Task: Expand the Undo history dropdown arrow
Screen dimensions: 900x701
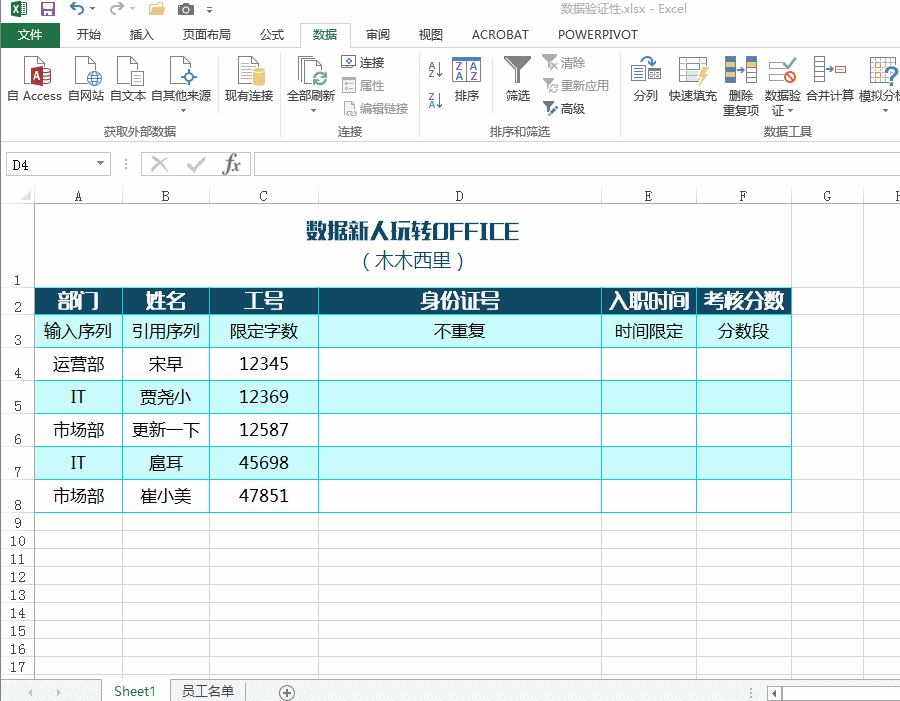Action: click(92, 9)
